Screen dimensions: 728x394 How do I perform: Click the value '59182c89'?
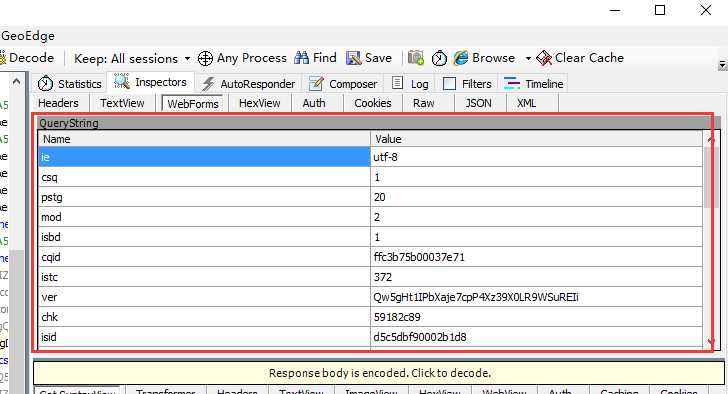click(x=537, y=316)
